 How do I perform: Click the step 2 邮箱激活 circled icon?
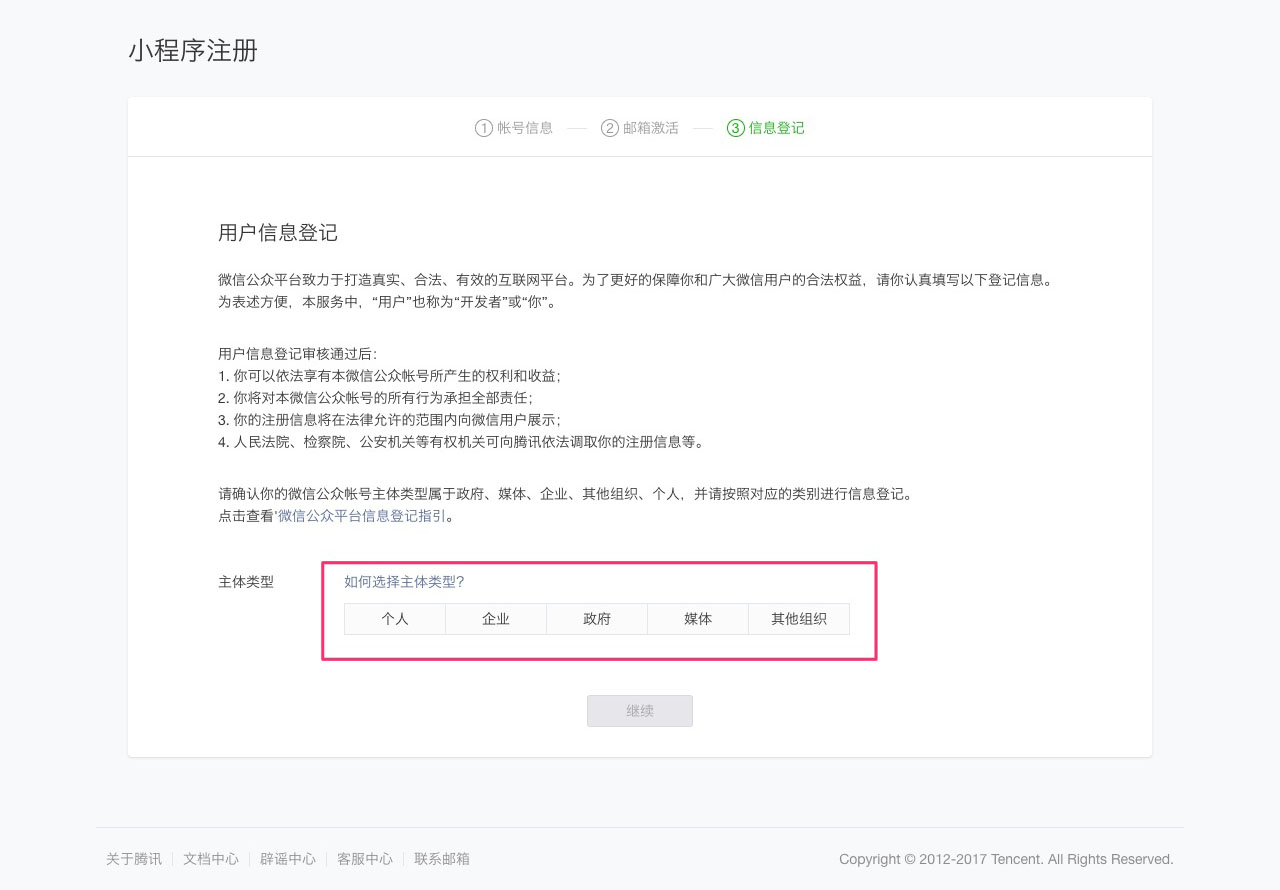pyautogui.click(x=609, y=127)
